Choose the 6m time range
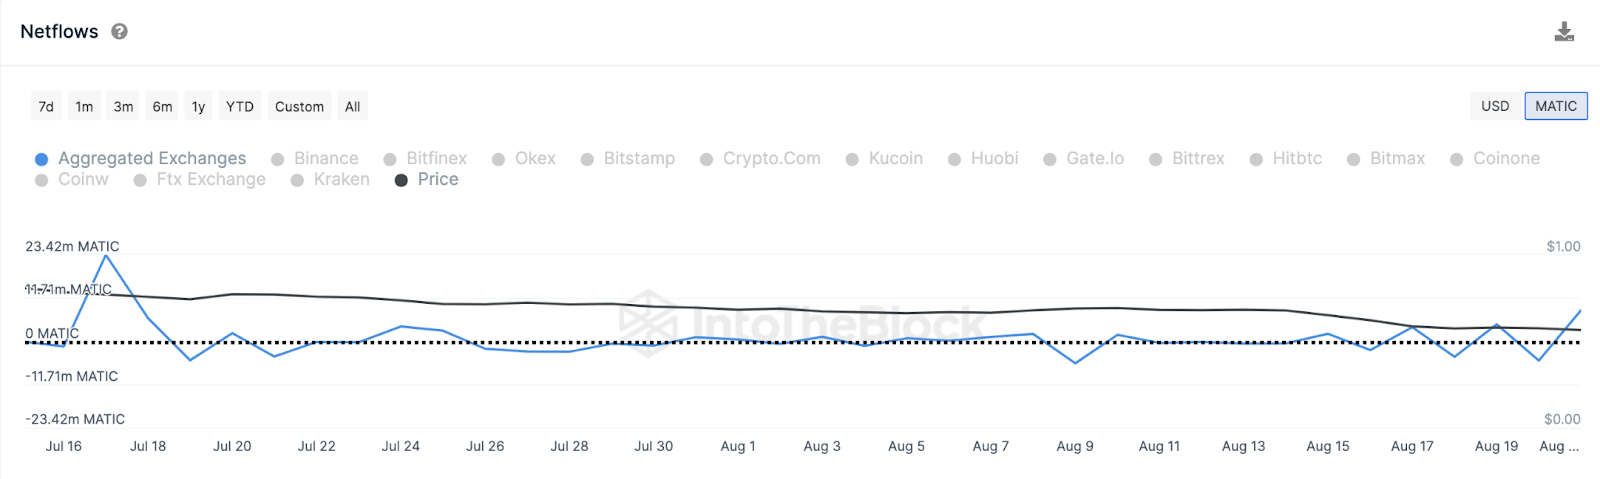The height and width of the screenshot is (479, 1600). pyautogui.click(x=162, y=107)
